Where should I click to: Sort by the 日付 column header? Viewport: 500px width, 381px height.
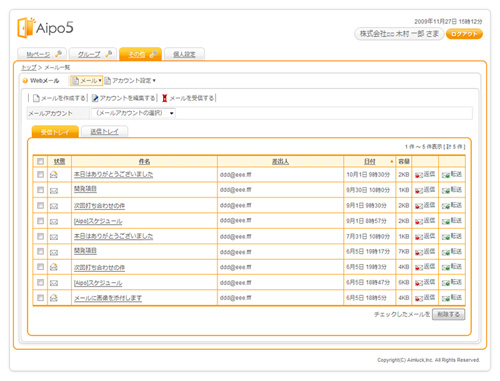point(369,162)
